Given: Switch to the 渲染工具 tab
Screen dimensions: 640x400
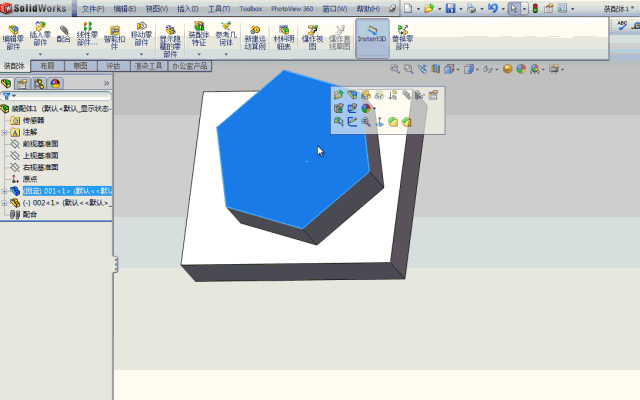Looking at the screenshot, I should point(149,66).
